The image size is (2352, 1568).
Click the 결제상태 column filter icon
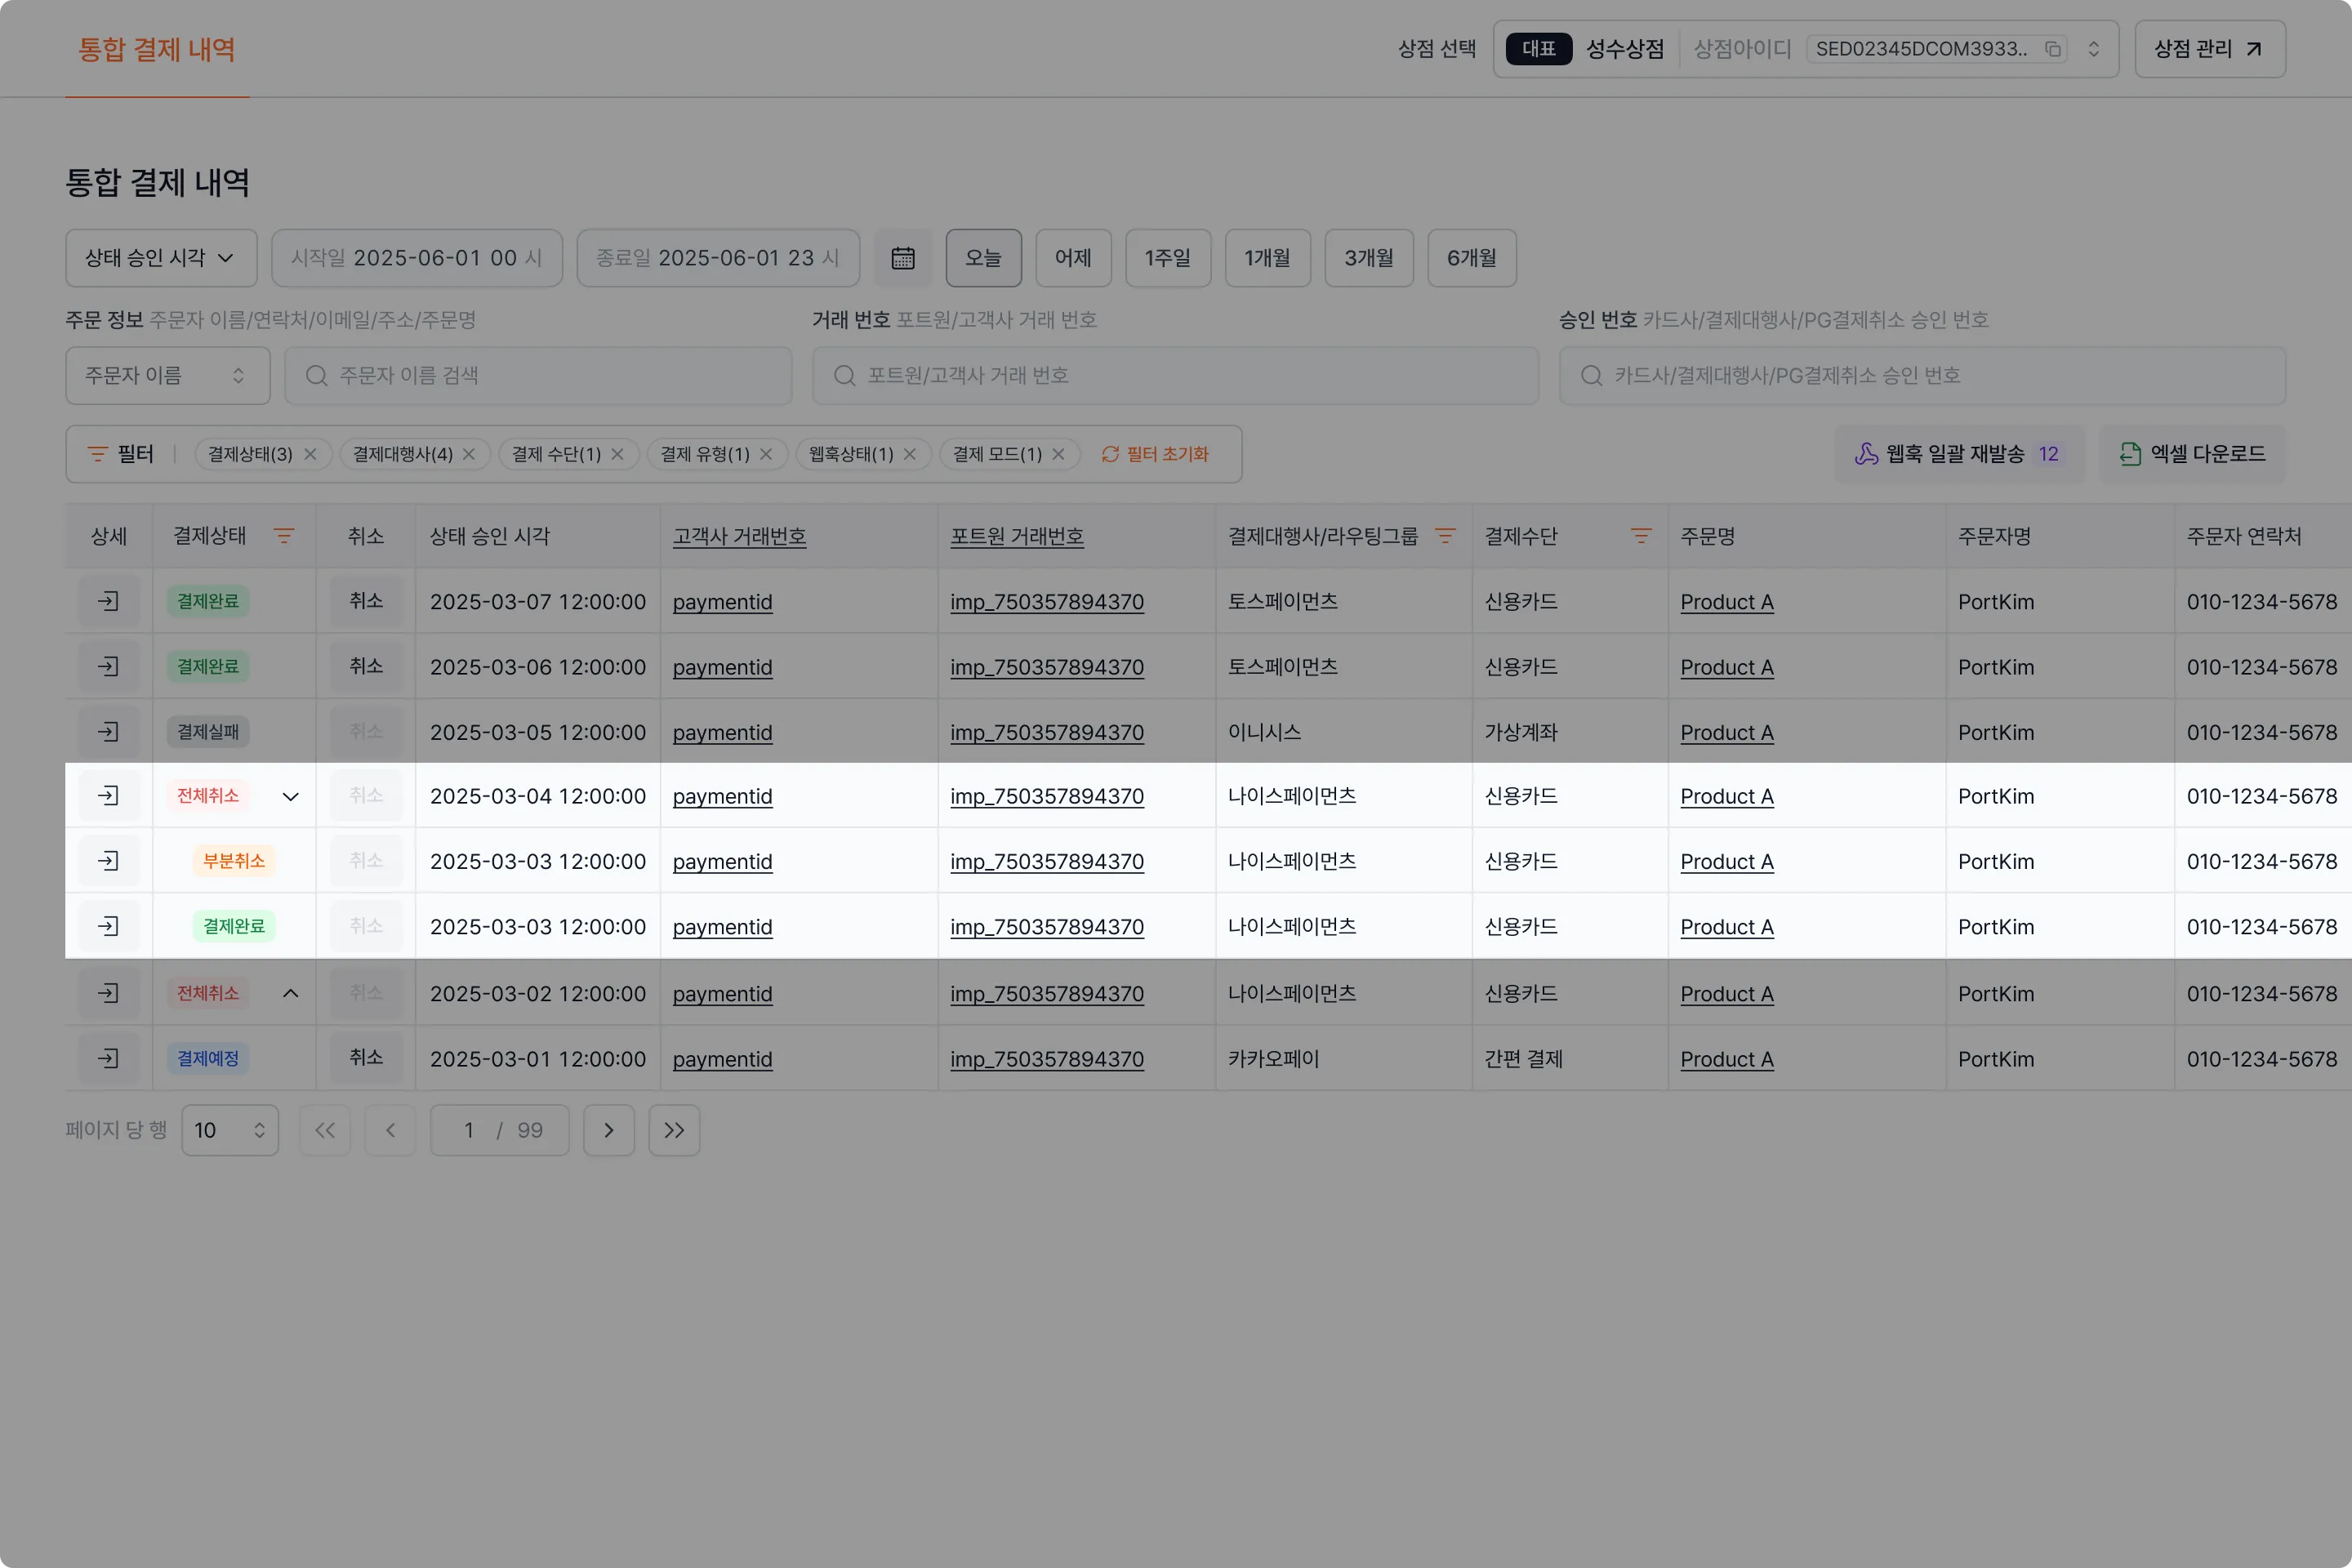(x=284, y=536)
